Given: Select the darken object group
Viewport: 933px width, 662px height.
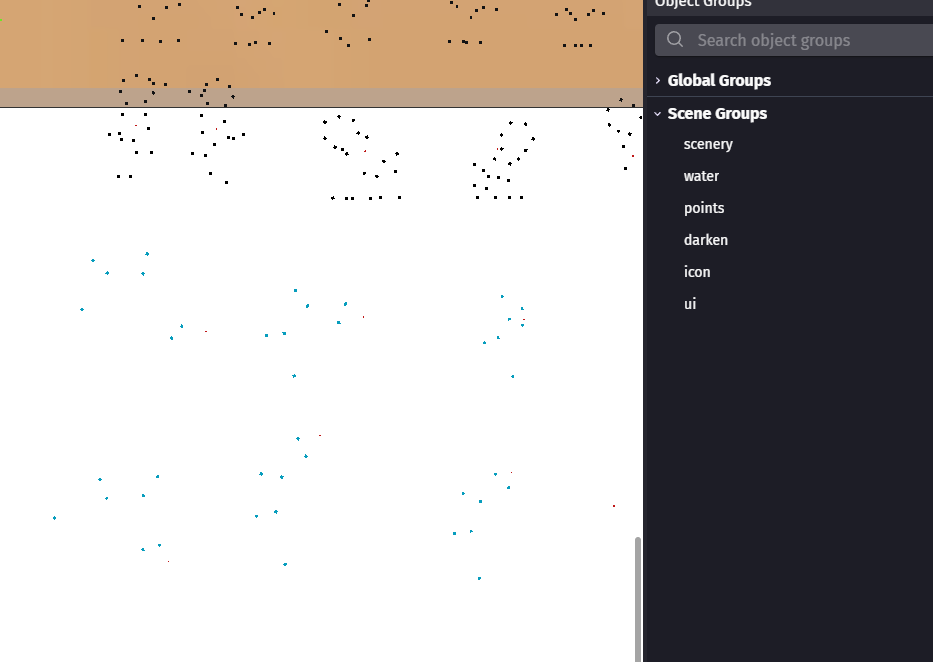Looking at the screenshot, I should [x=706, y=240].
